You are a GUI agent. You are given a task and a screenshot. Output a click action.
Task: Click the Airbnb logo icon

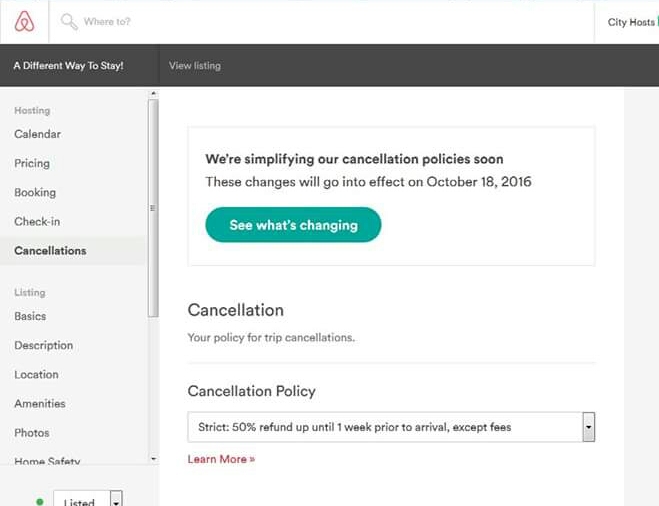point(24,22)
